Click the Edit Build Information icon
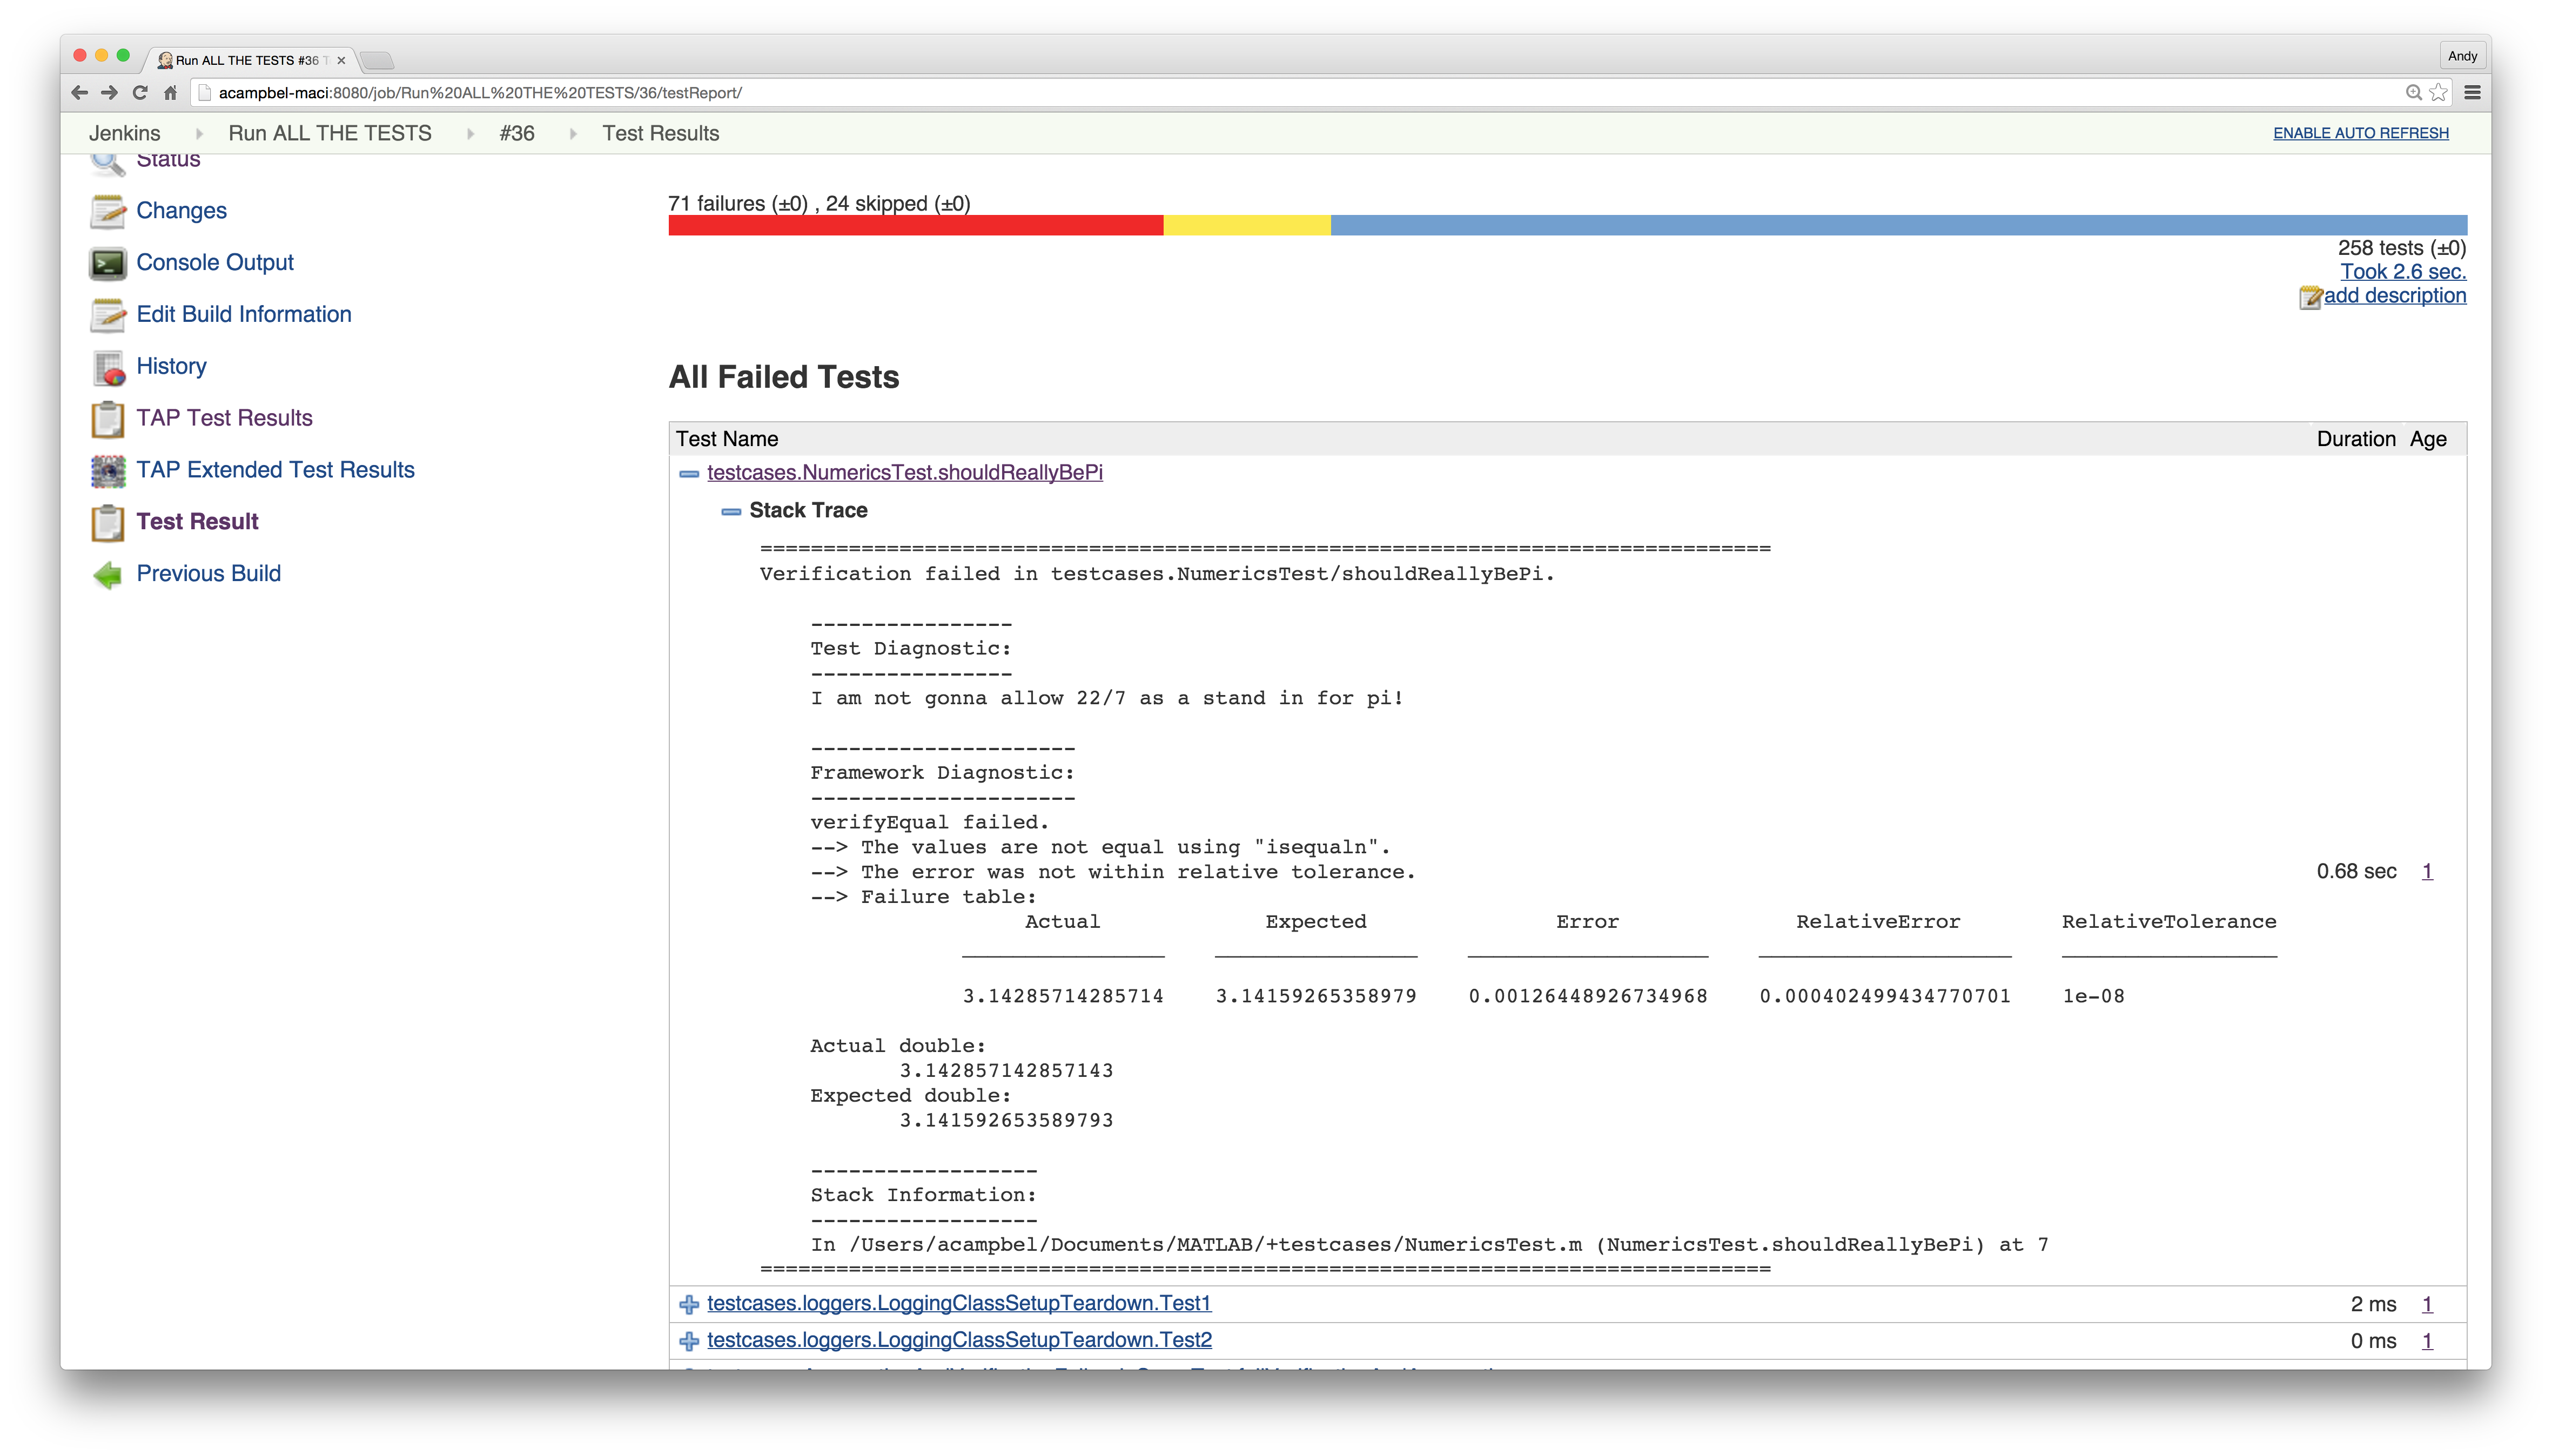Screen dimensions: 2552x1456 [107, 315]
